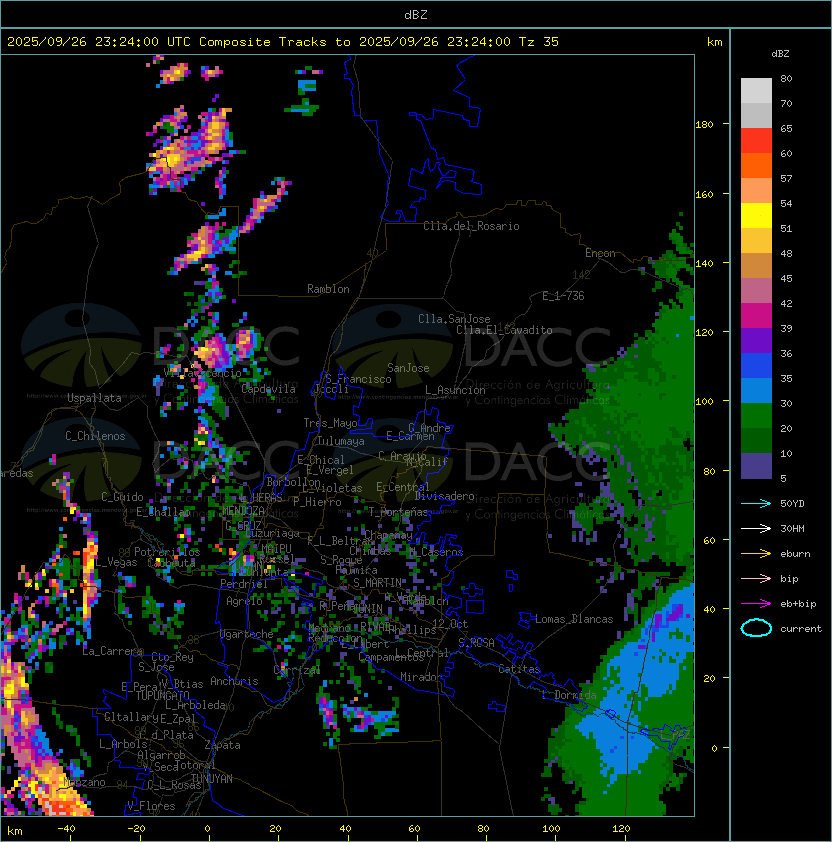The width and height of the screenshot is (832, 842).
Task: Click the pink bip track arrow
Action: [x=756, y=579]
